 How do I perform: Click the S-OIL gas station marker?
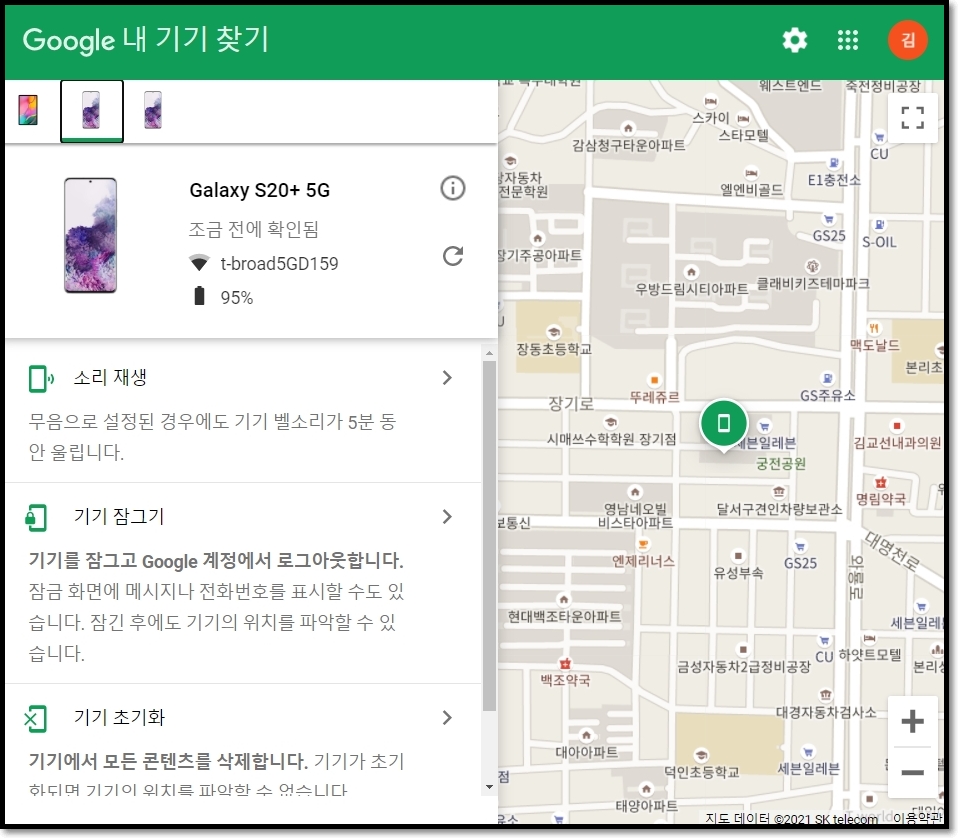[x=879, y=225]
